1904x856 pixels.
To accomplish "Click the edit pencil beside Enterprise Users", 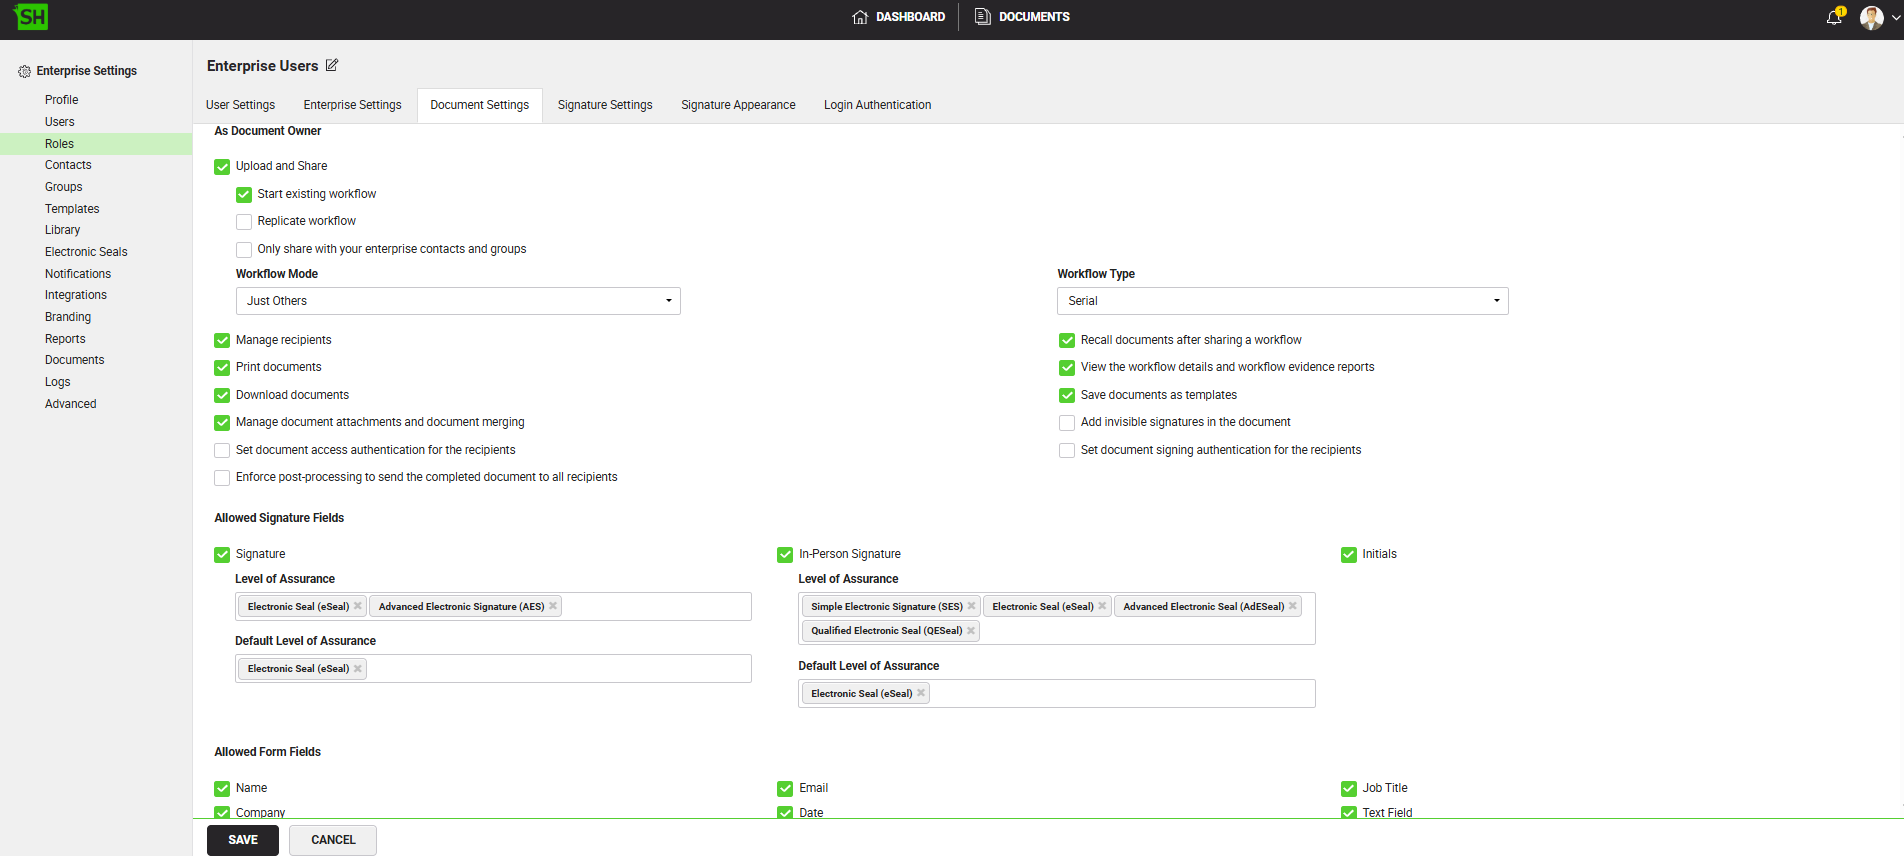I will [x=332, y=66].
